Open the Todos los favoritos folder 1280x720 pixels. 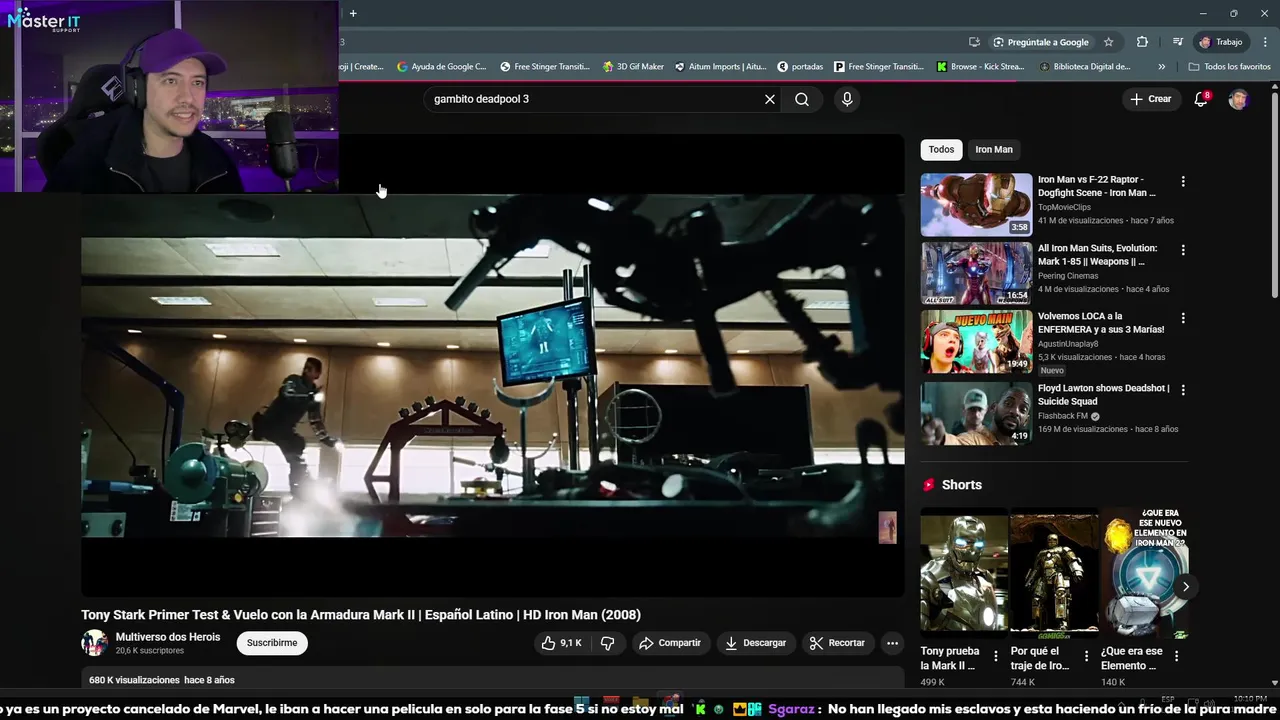pyautogui.click(x=1229, y=67)
